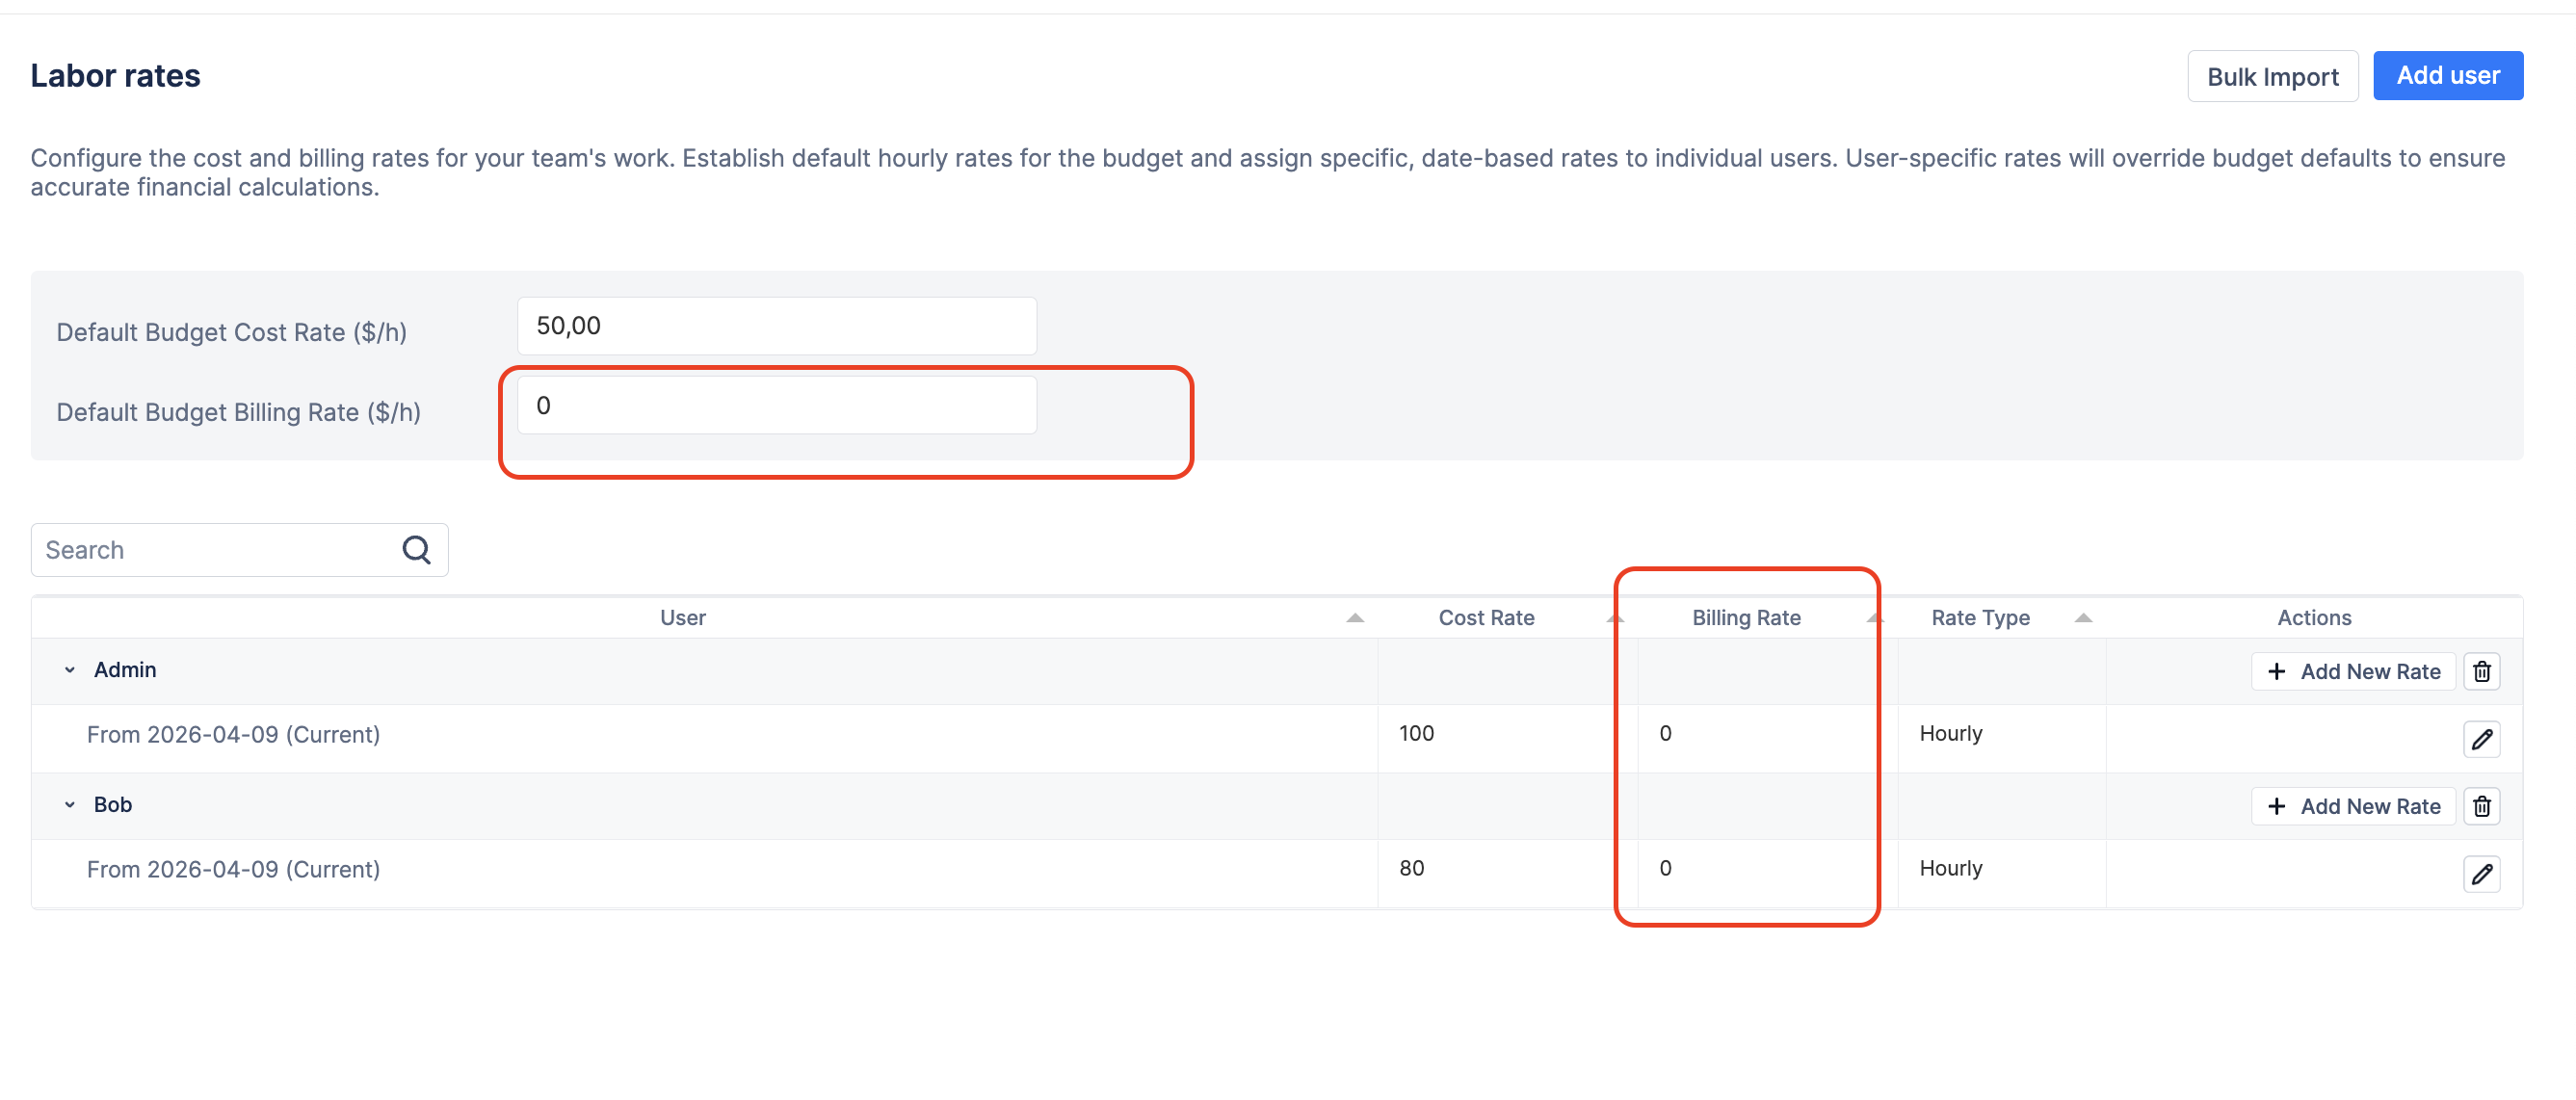Collapse the Bob user group
Viewport: 2576px width, 1100px height.
(70, 805)
